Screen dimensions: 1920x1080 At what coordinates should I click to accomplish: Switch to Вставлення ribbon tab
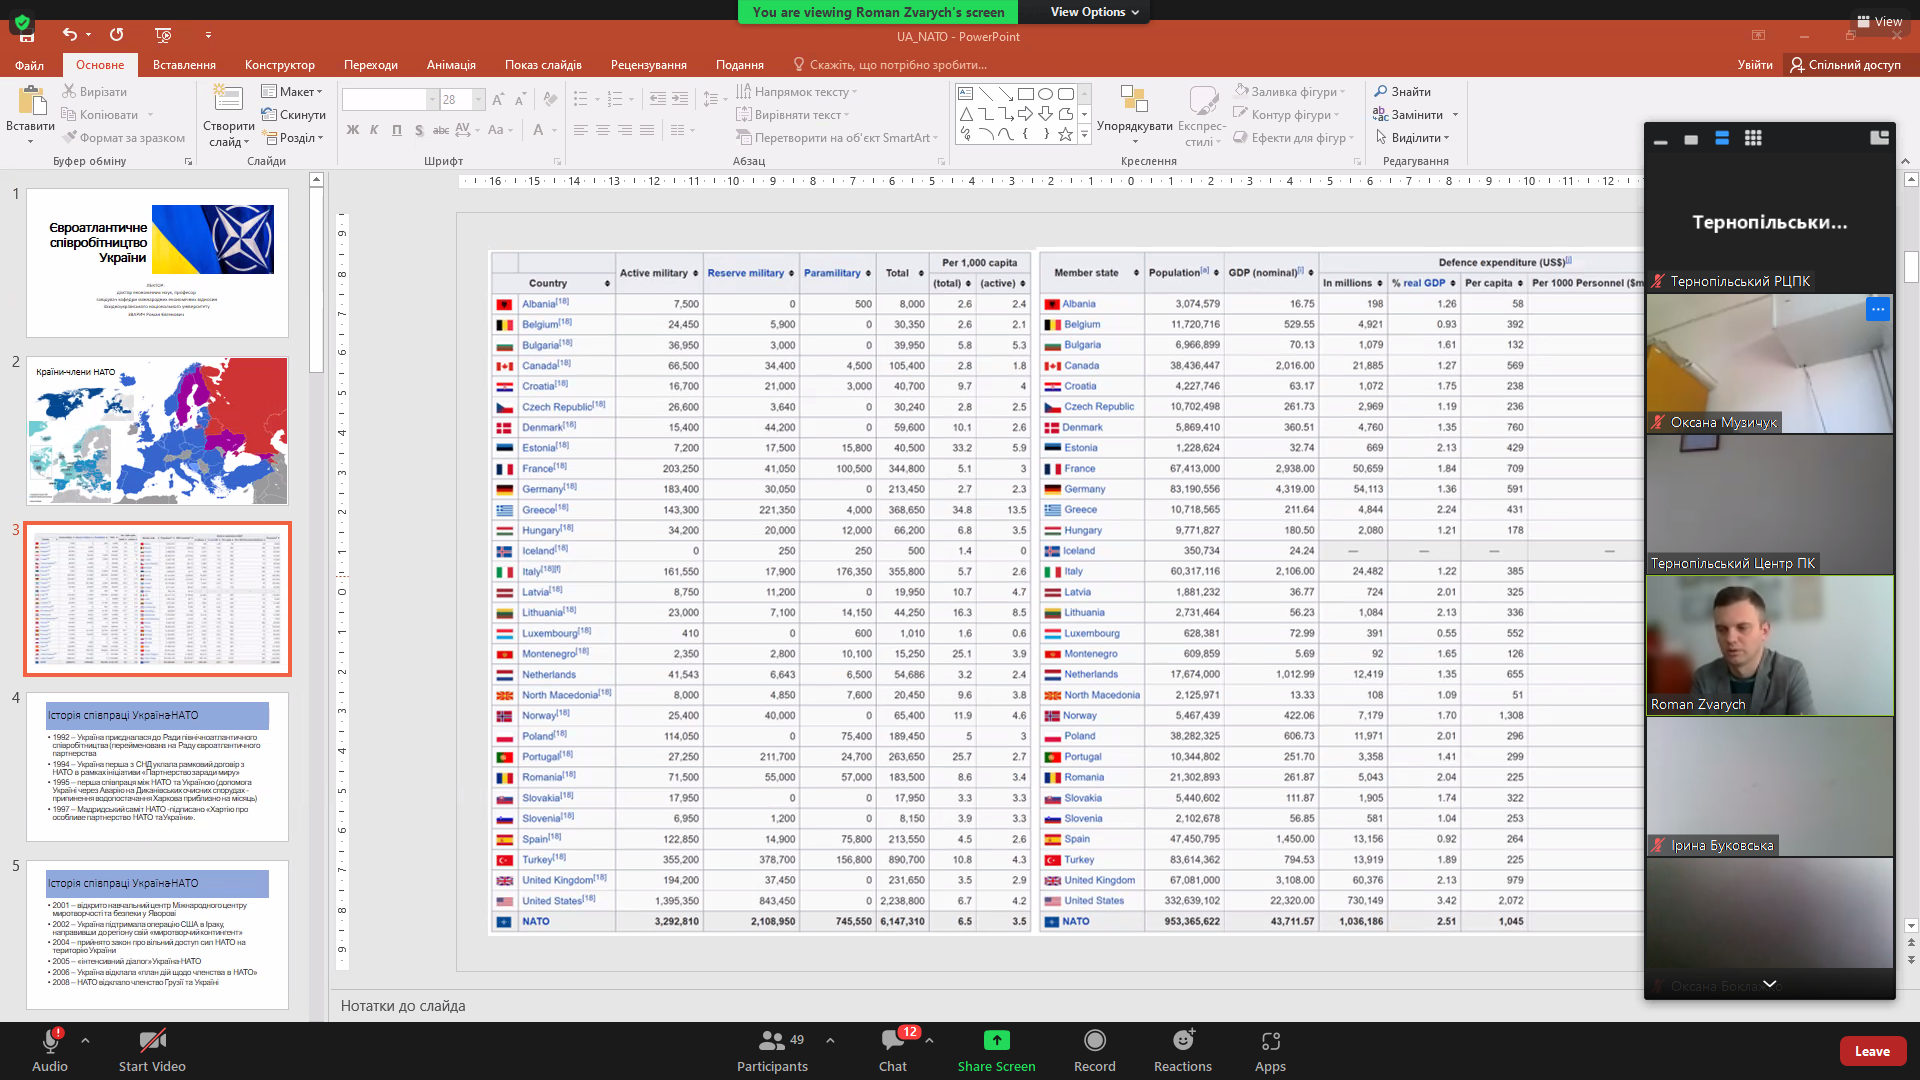[x=184, y=65]
